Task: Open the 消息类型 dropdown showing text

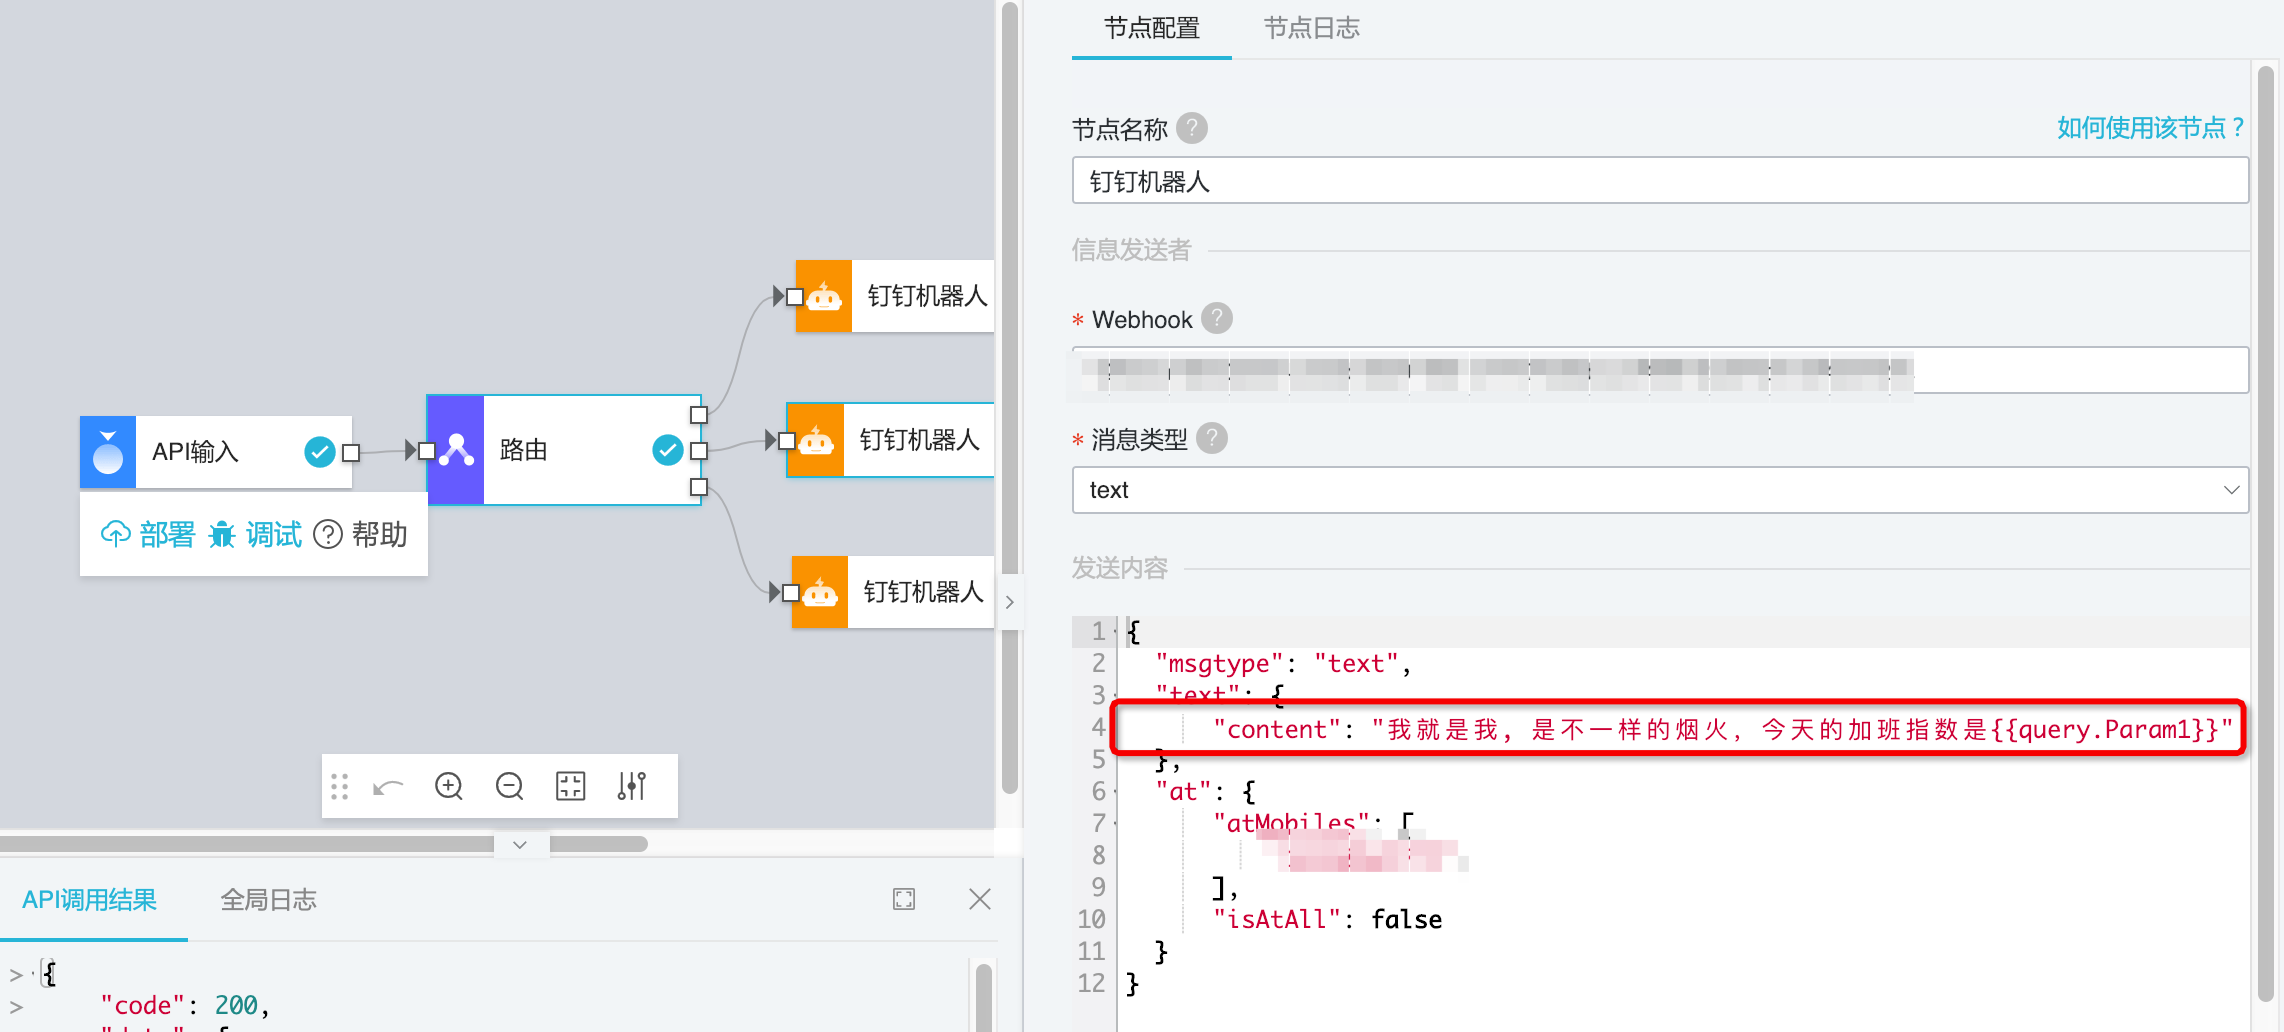Action: [x=1660, y=490]
